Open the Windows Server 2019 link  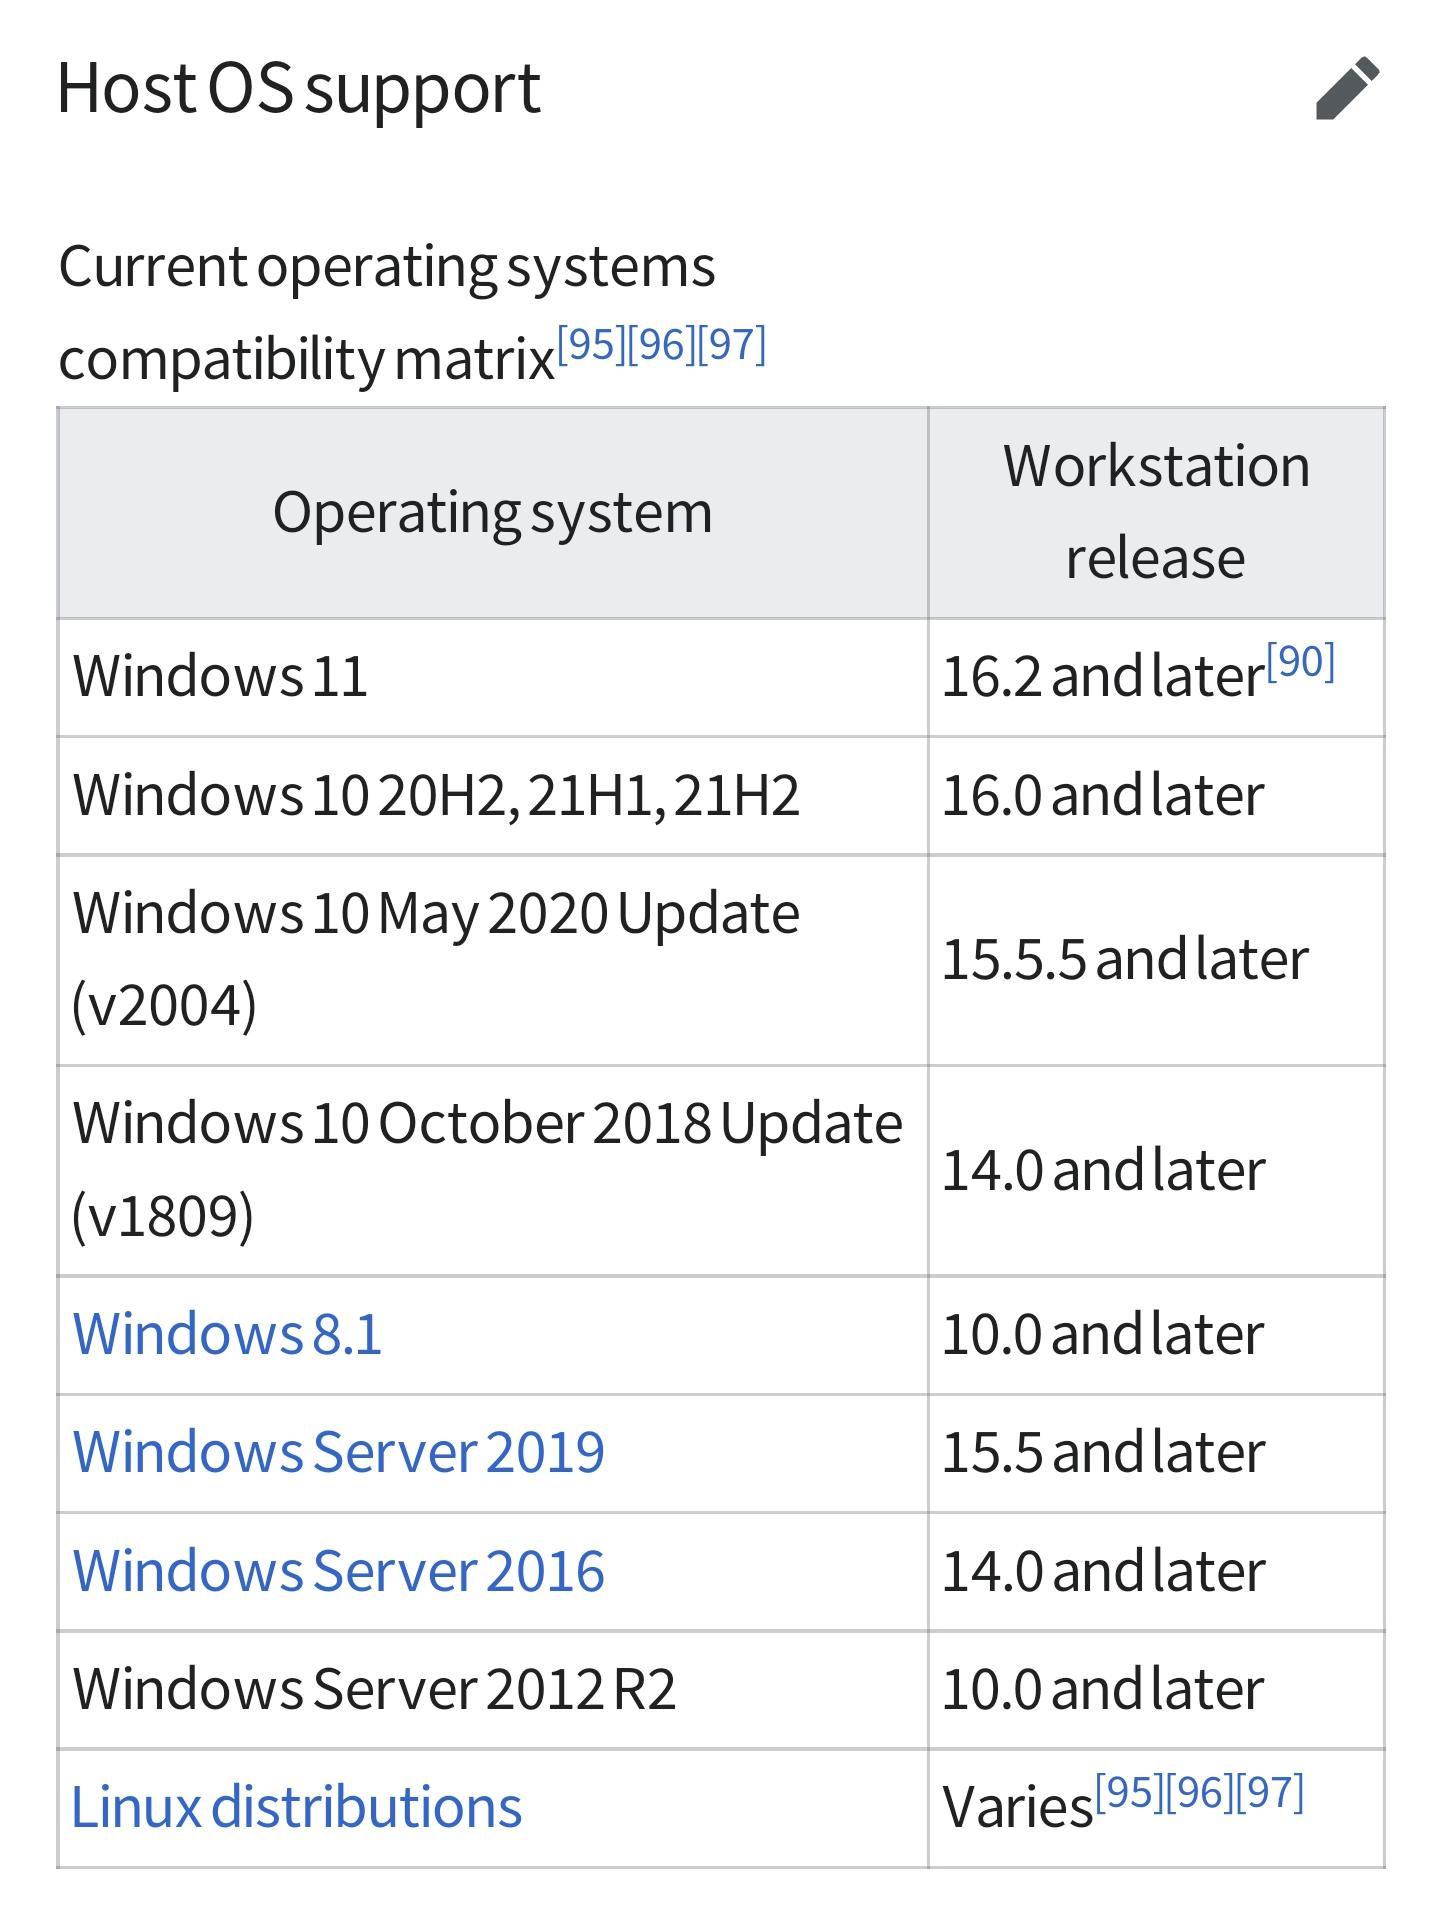click(339, 1452)
